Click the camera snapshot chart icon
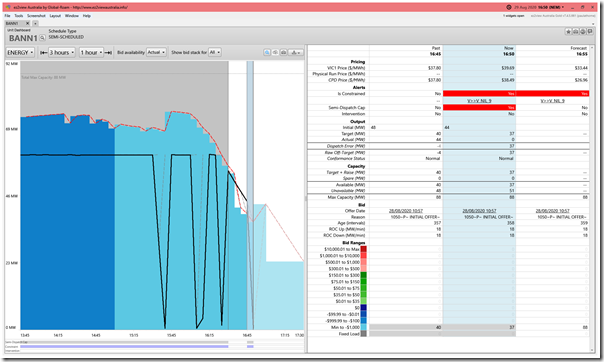Screen dimensions: 604x362 click(x=284, y=52)
